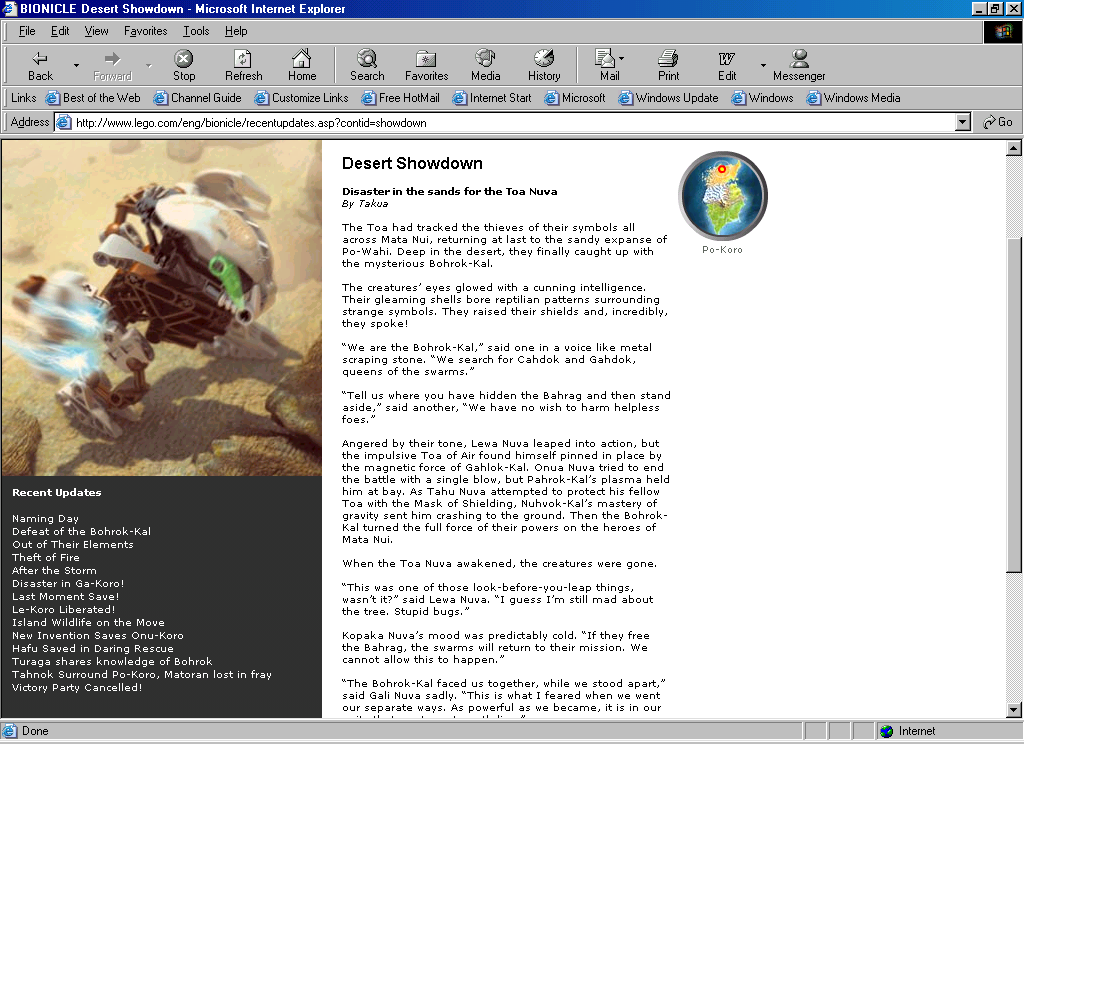Open Internet Start shortcut
The image size is (1100, 1000).
pyautogui.click(x=492, y=98)
